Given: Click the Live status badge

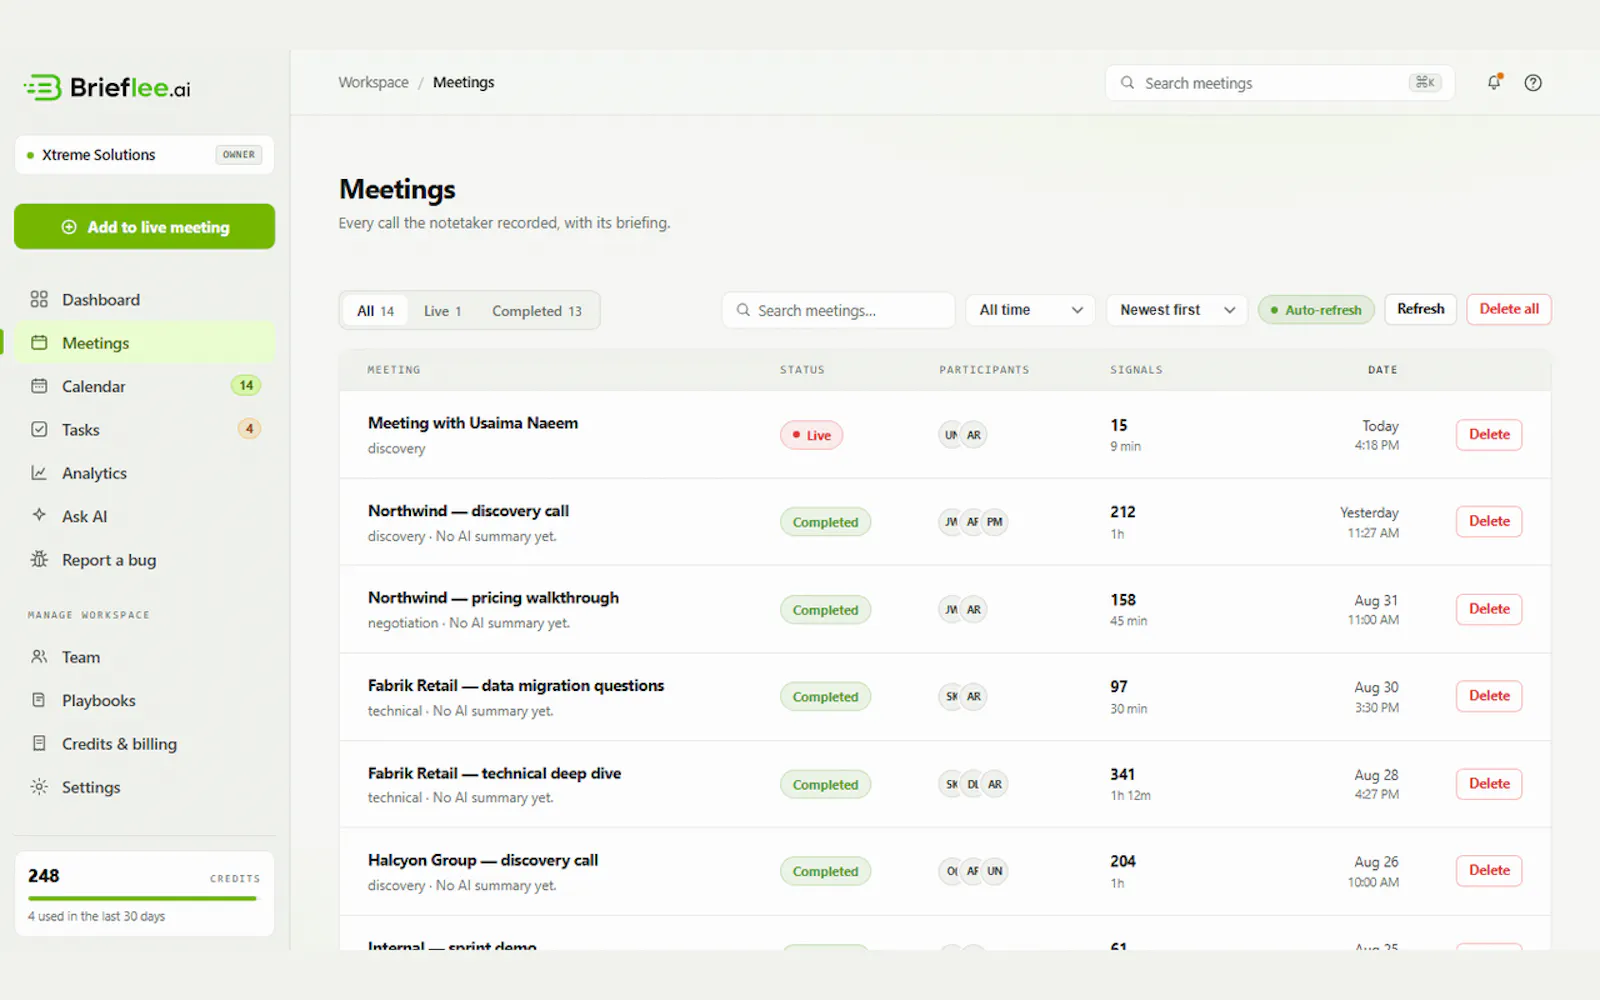Looking at the screenshot, I should pos(811,435).
